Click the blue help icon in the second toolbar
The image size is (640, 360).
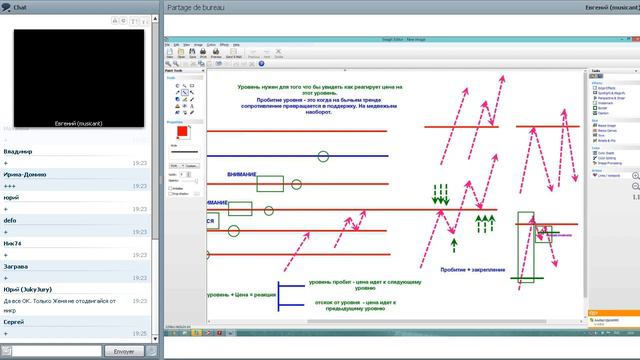pyautogui.click(x=261, y=64)
